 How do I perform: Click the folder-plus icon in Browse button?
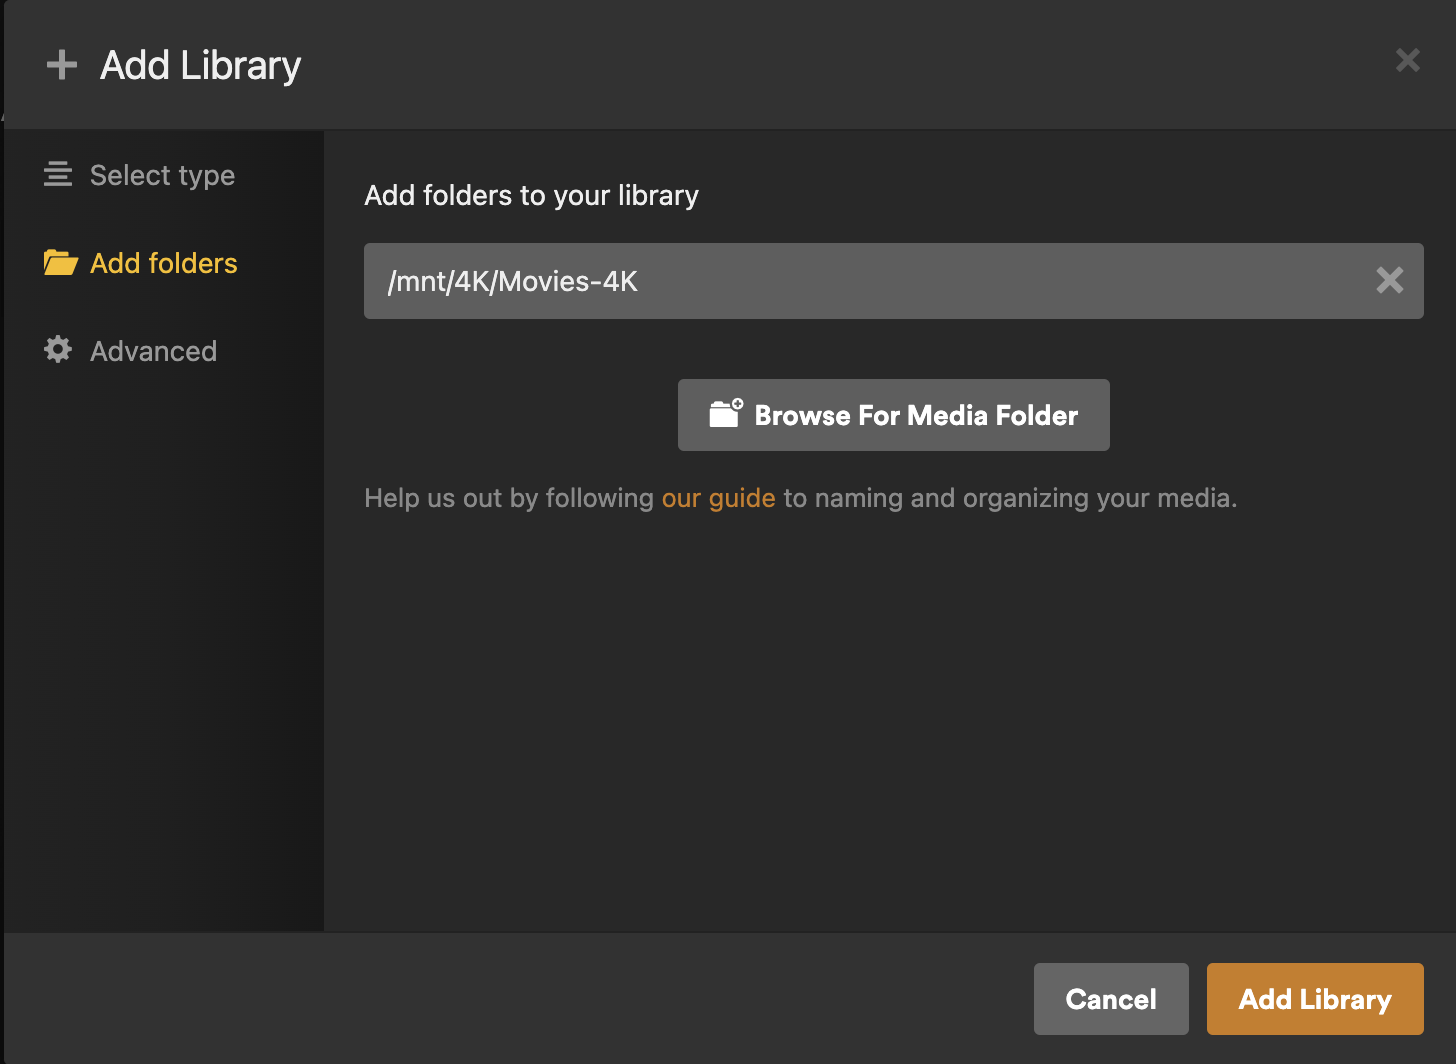tap(726, 413)
